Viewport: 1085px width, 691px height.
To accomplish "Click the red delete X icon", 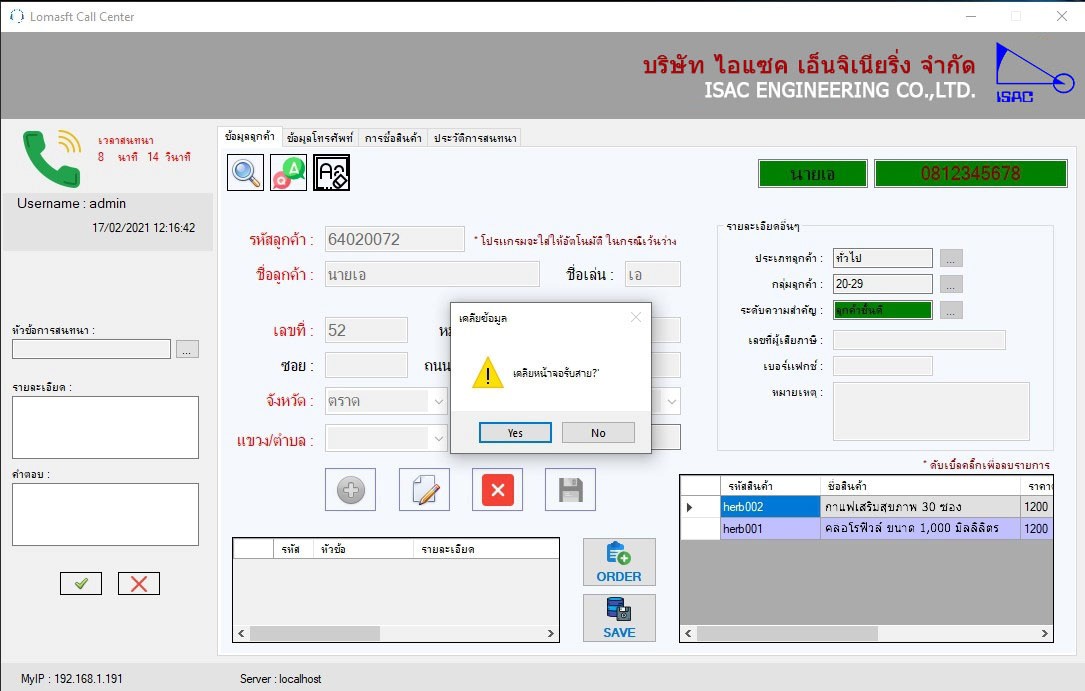I will [497, 490].
